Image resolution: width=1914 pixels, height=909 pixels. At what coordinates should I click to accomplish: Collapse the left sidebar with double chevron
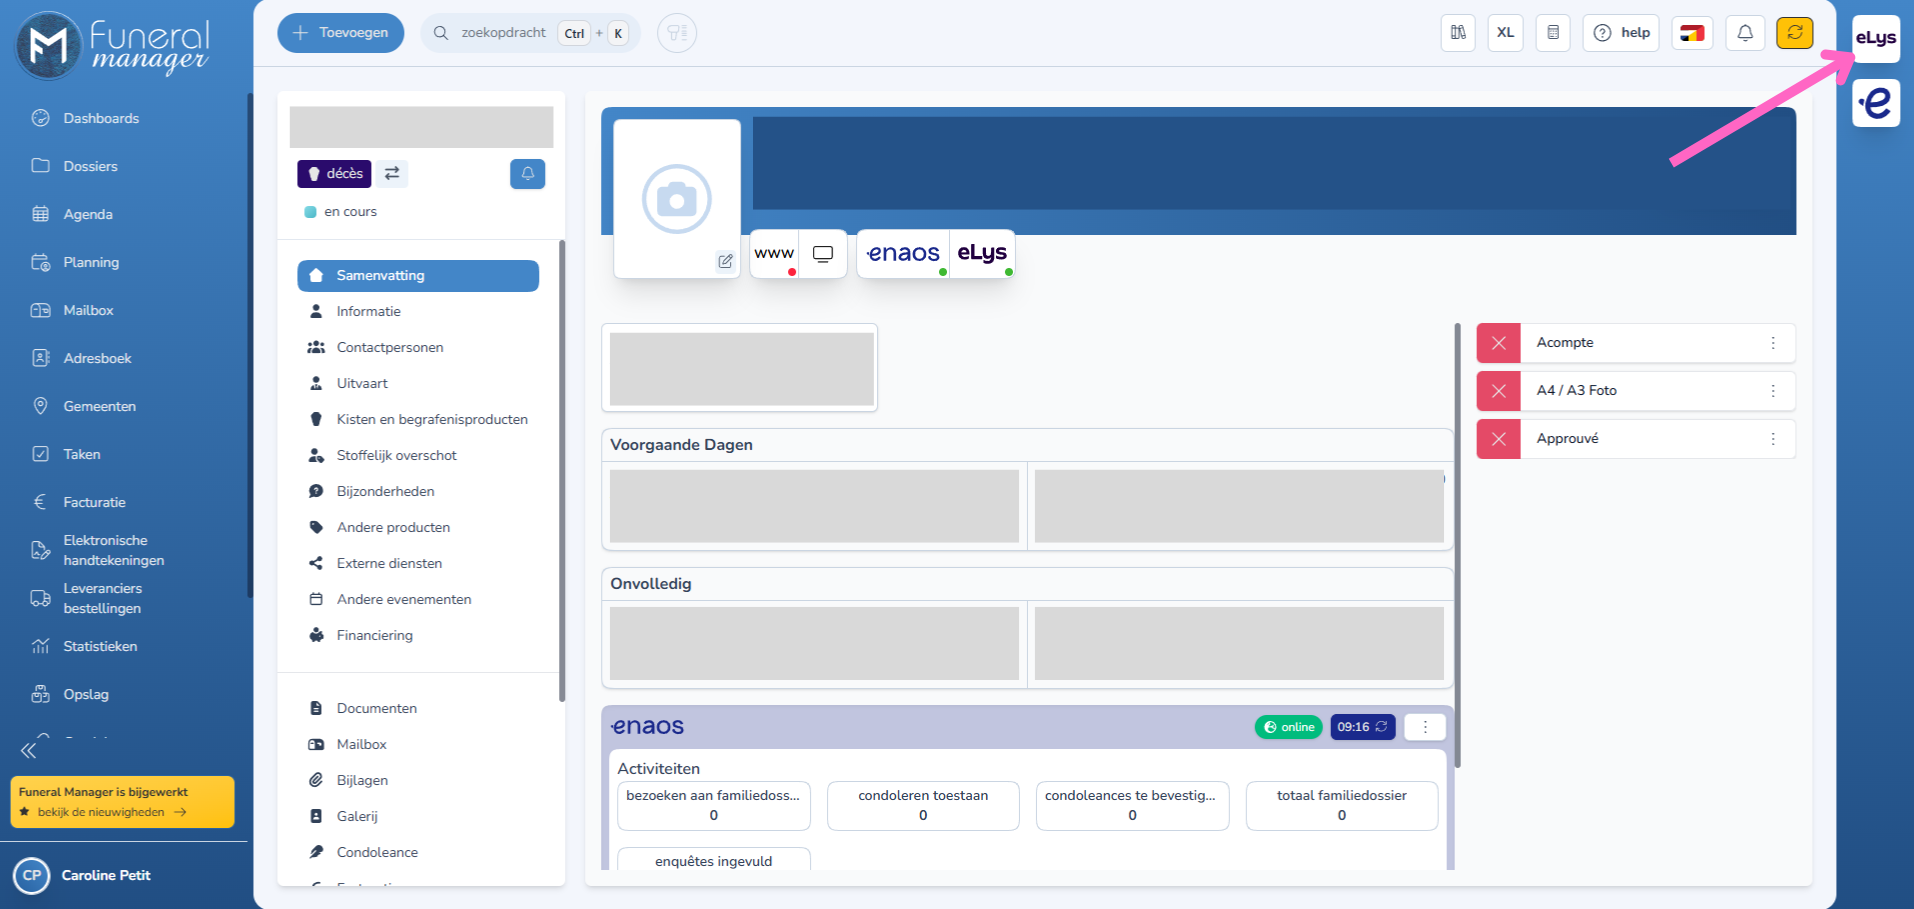point(28,750)
